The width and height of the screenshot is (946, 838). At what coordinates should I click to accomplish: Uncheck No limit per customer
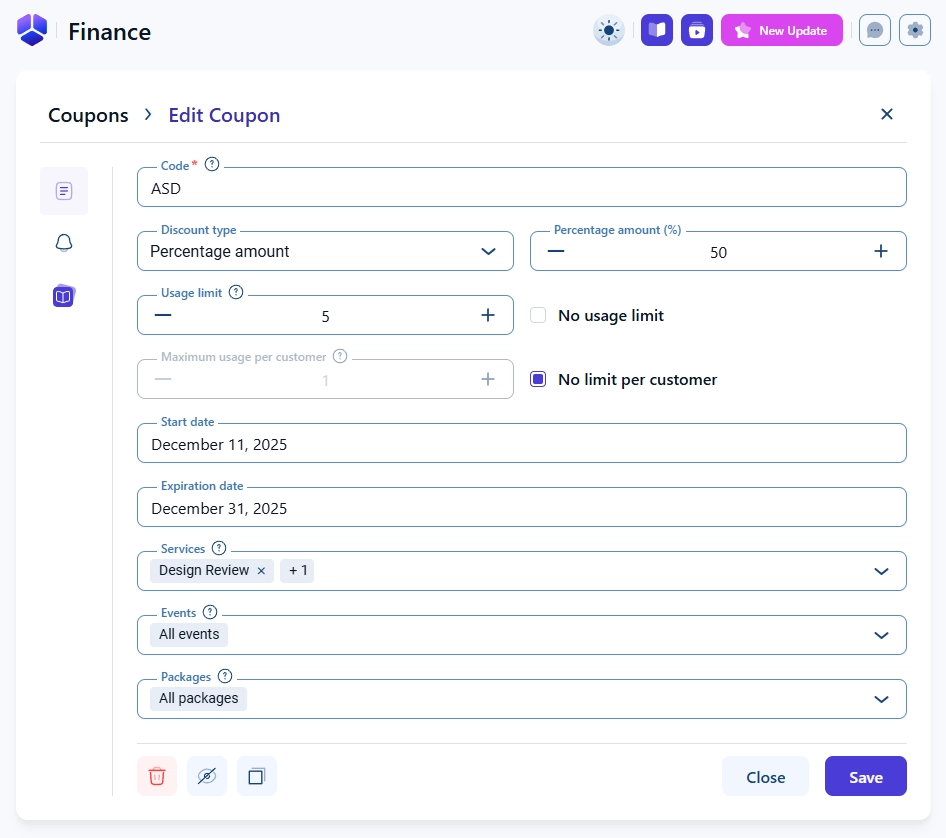tap(538, 379)
